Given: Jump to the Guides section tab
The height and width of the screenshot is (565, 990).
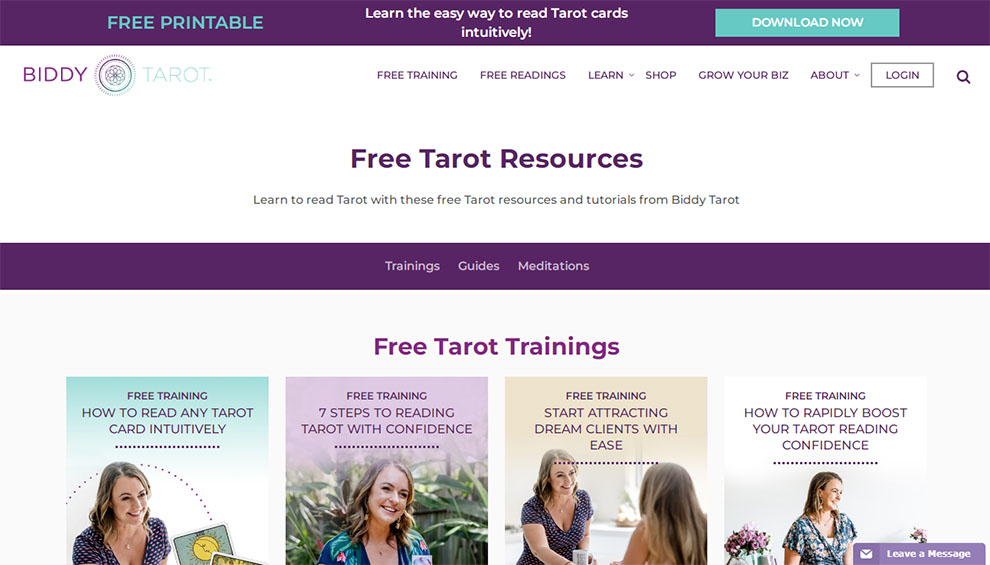Looking at the screenshot, I should click(x=479, y=266).
